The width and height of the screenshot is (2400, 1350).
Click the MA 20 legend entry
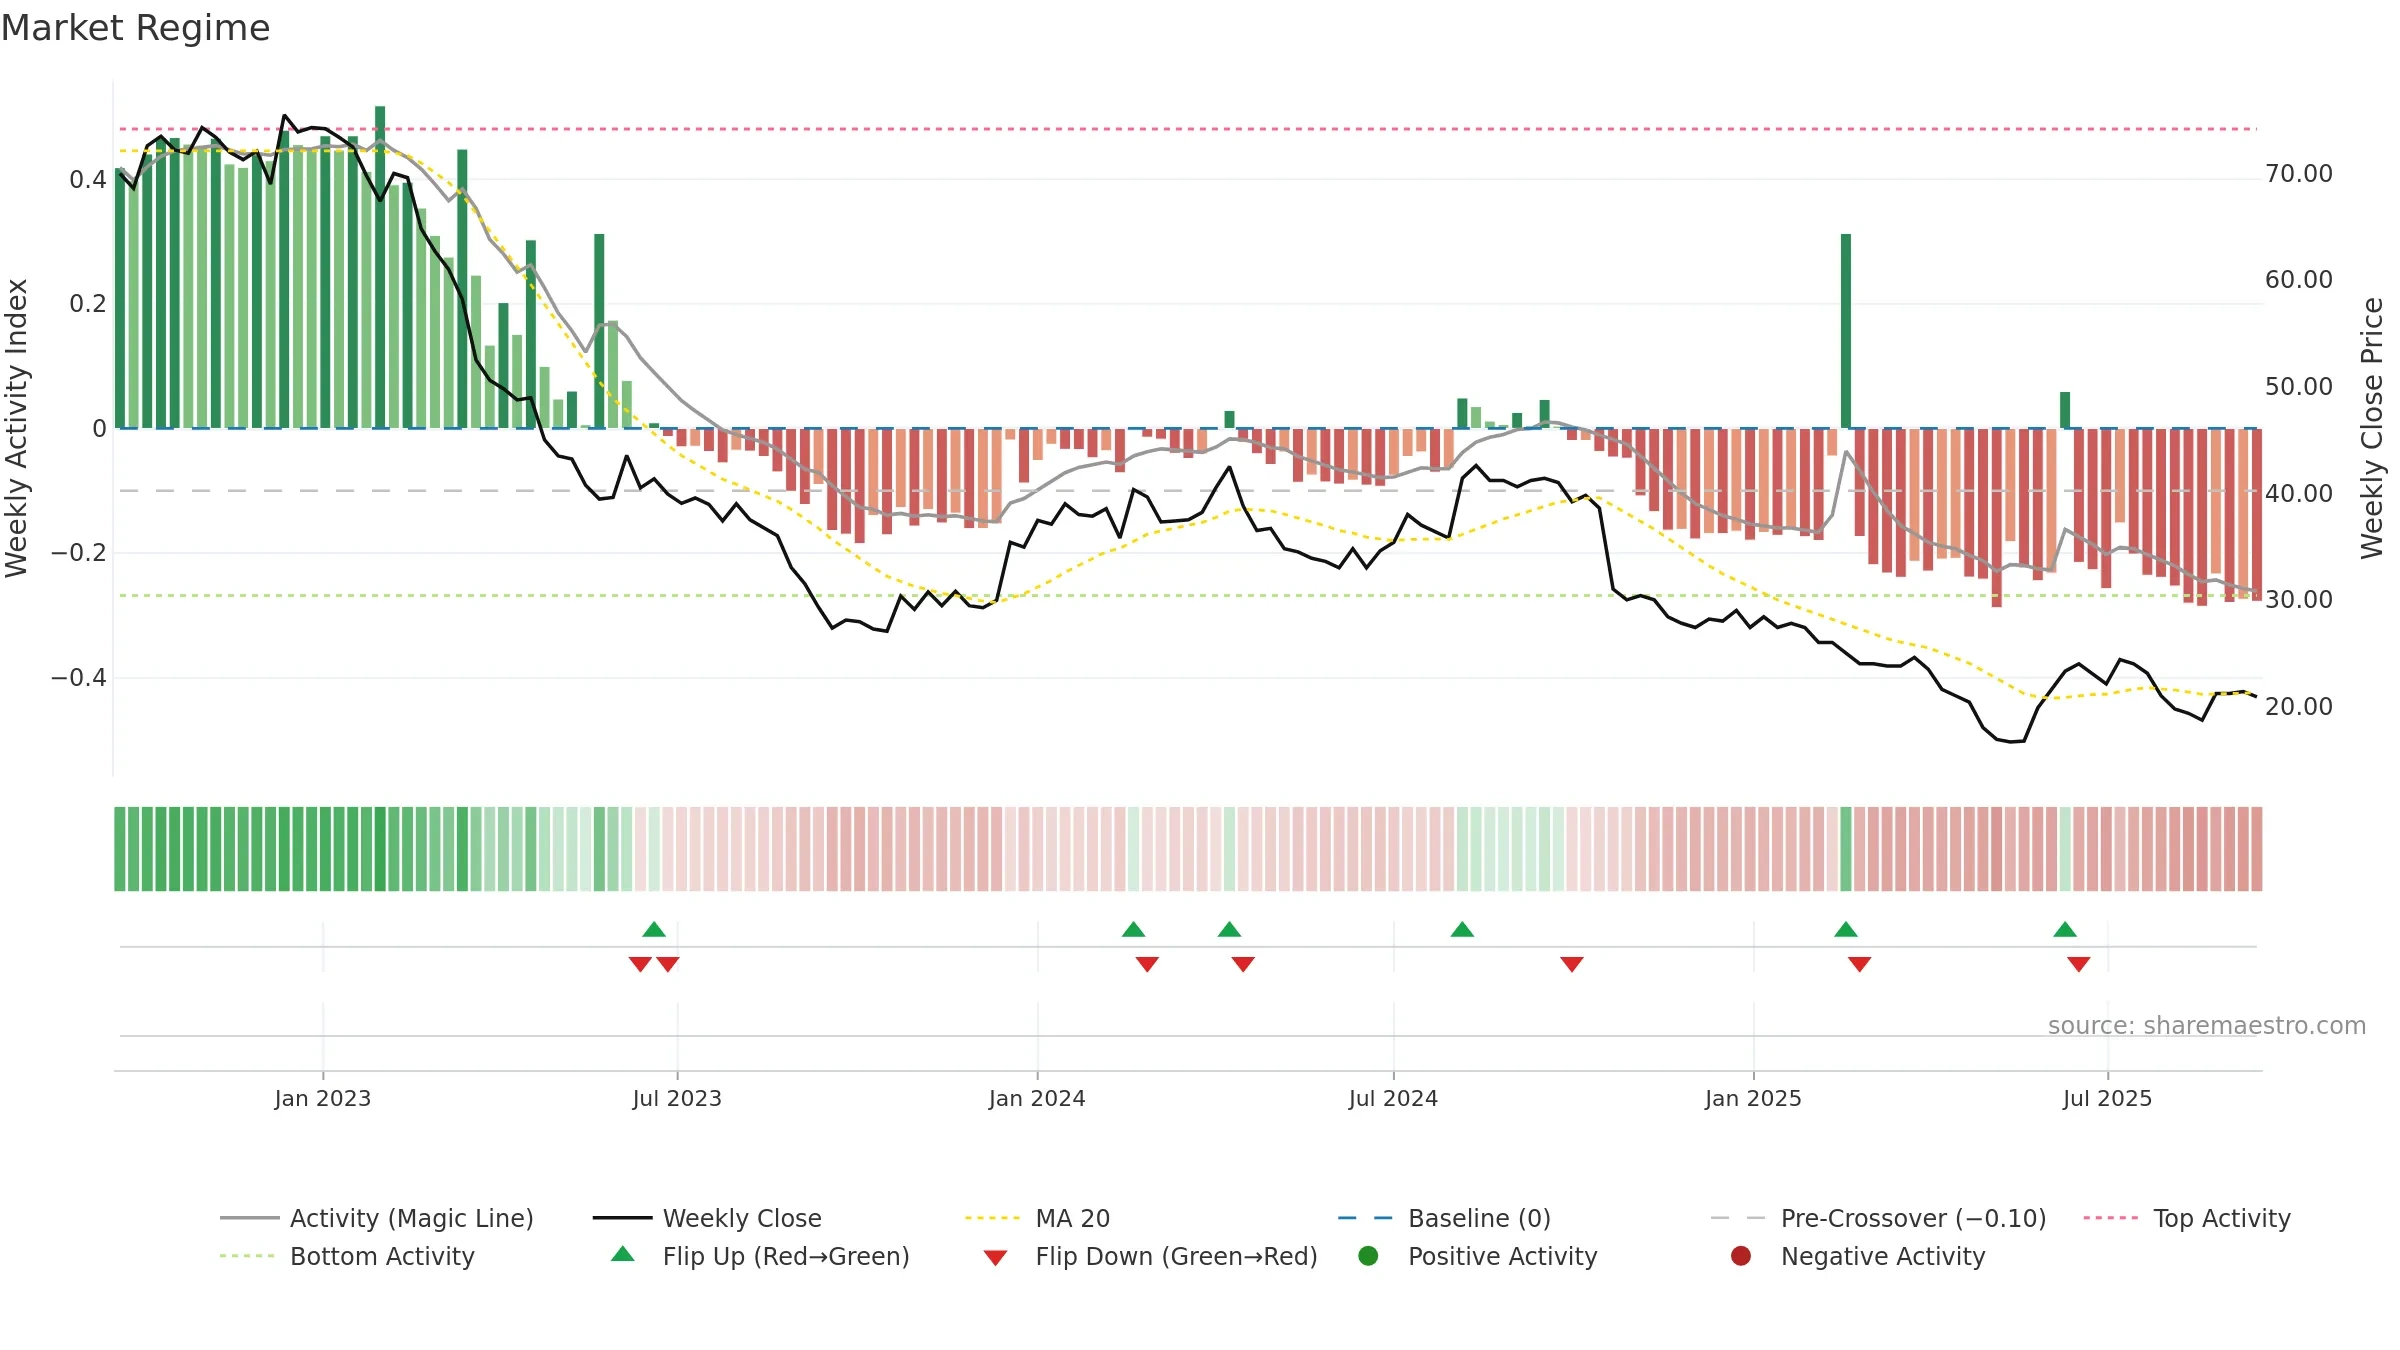coord(1038,1218)
